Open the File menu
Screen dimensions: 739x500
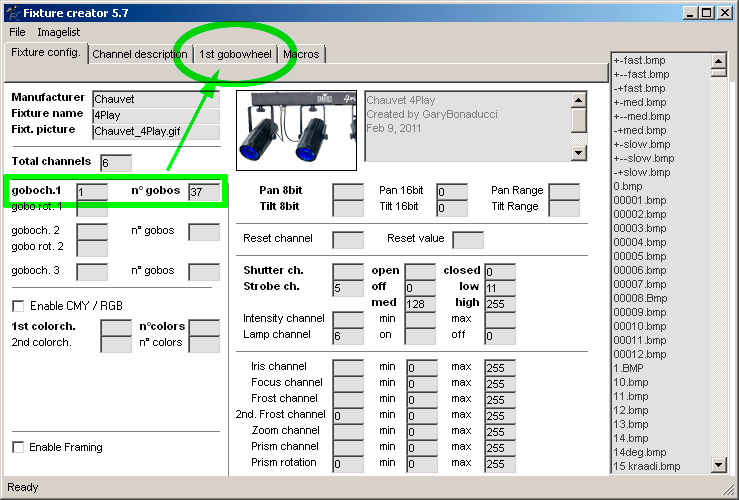[x=17, y=32]
